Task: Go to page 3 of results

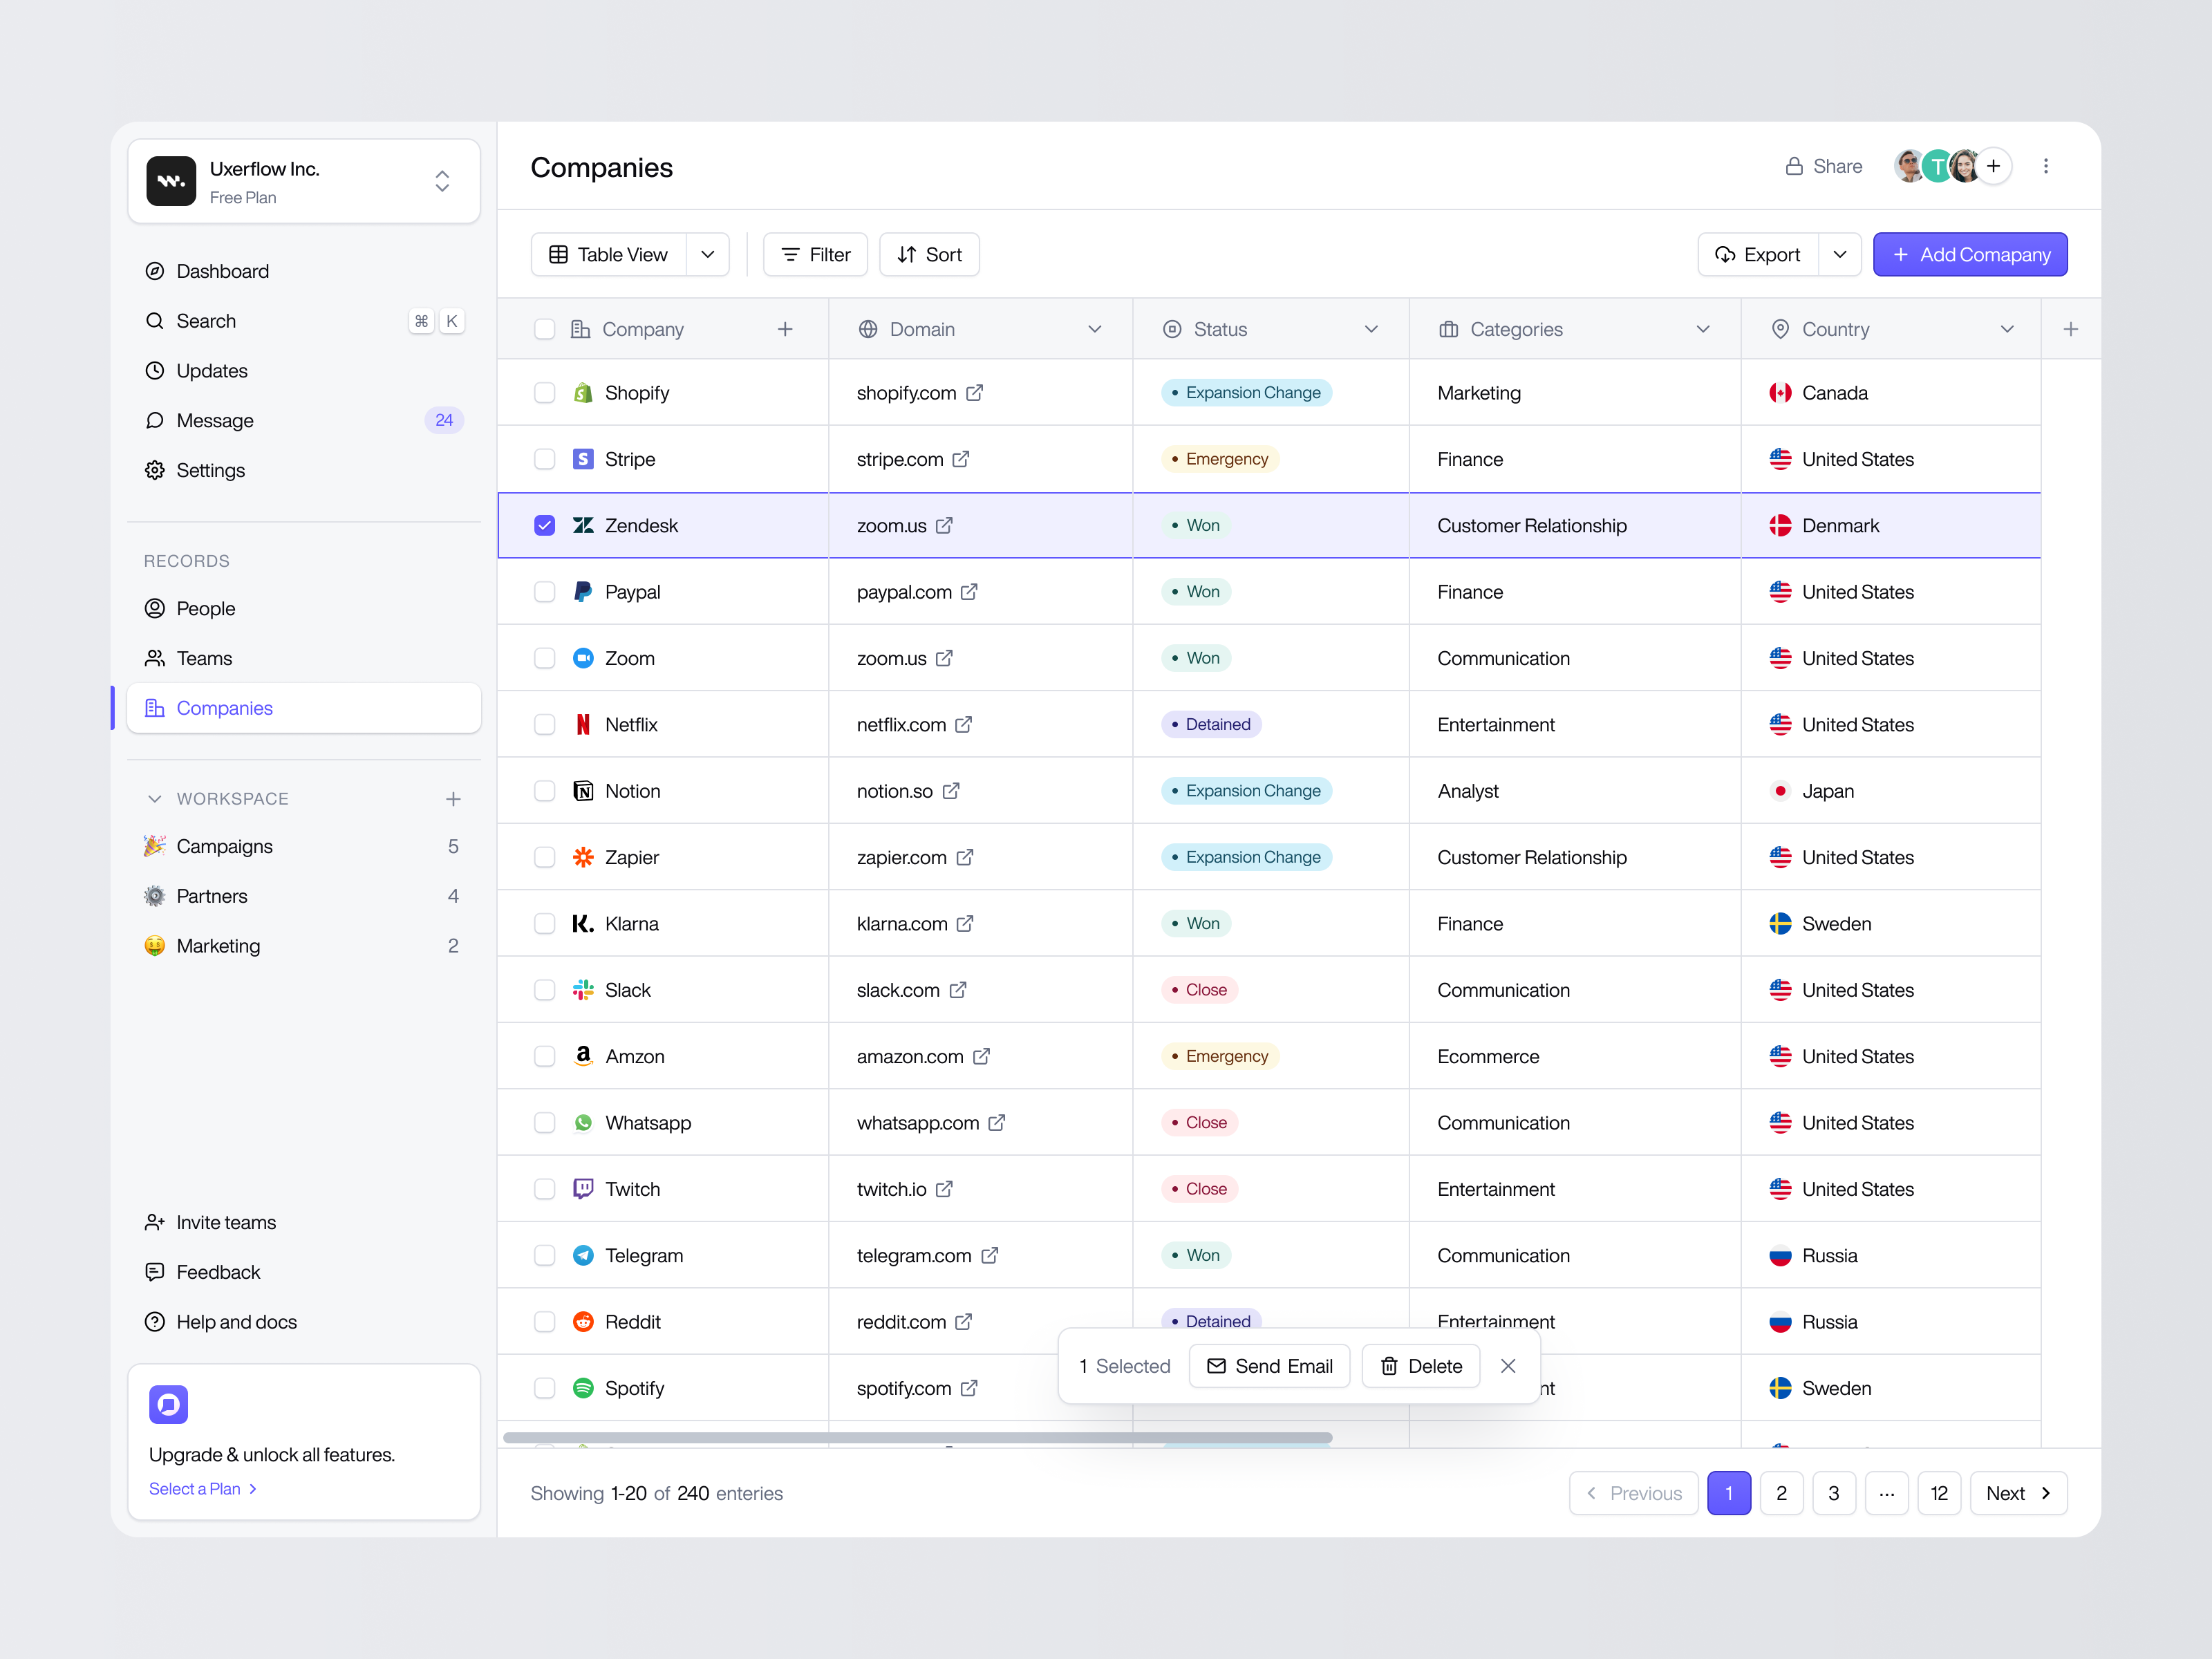Action: (1835, 1493)
